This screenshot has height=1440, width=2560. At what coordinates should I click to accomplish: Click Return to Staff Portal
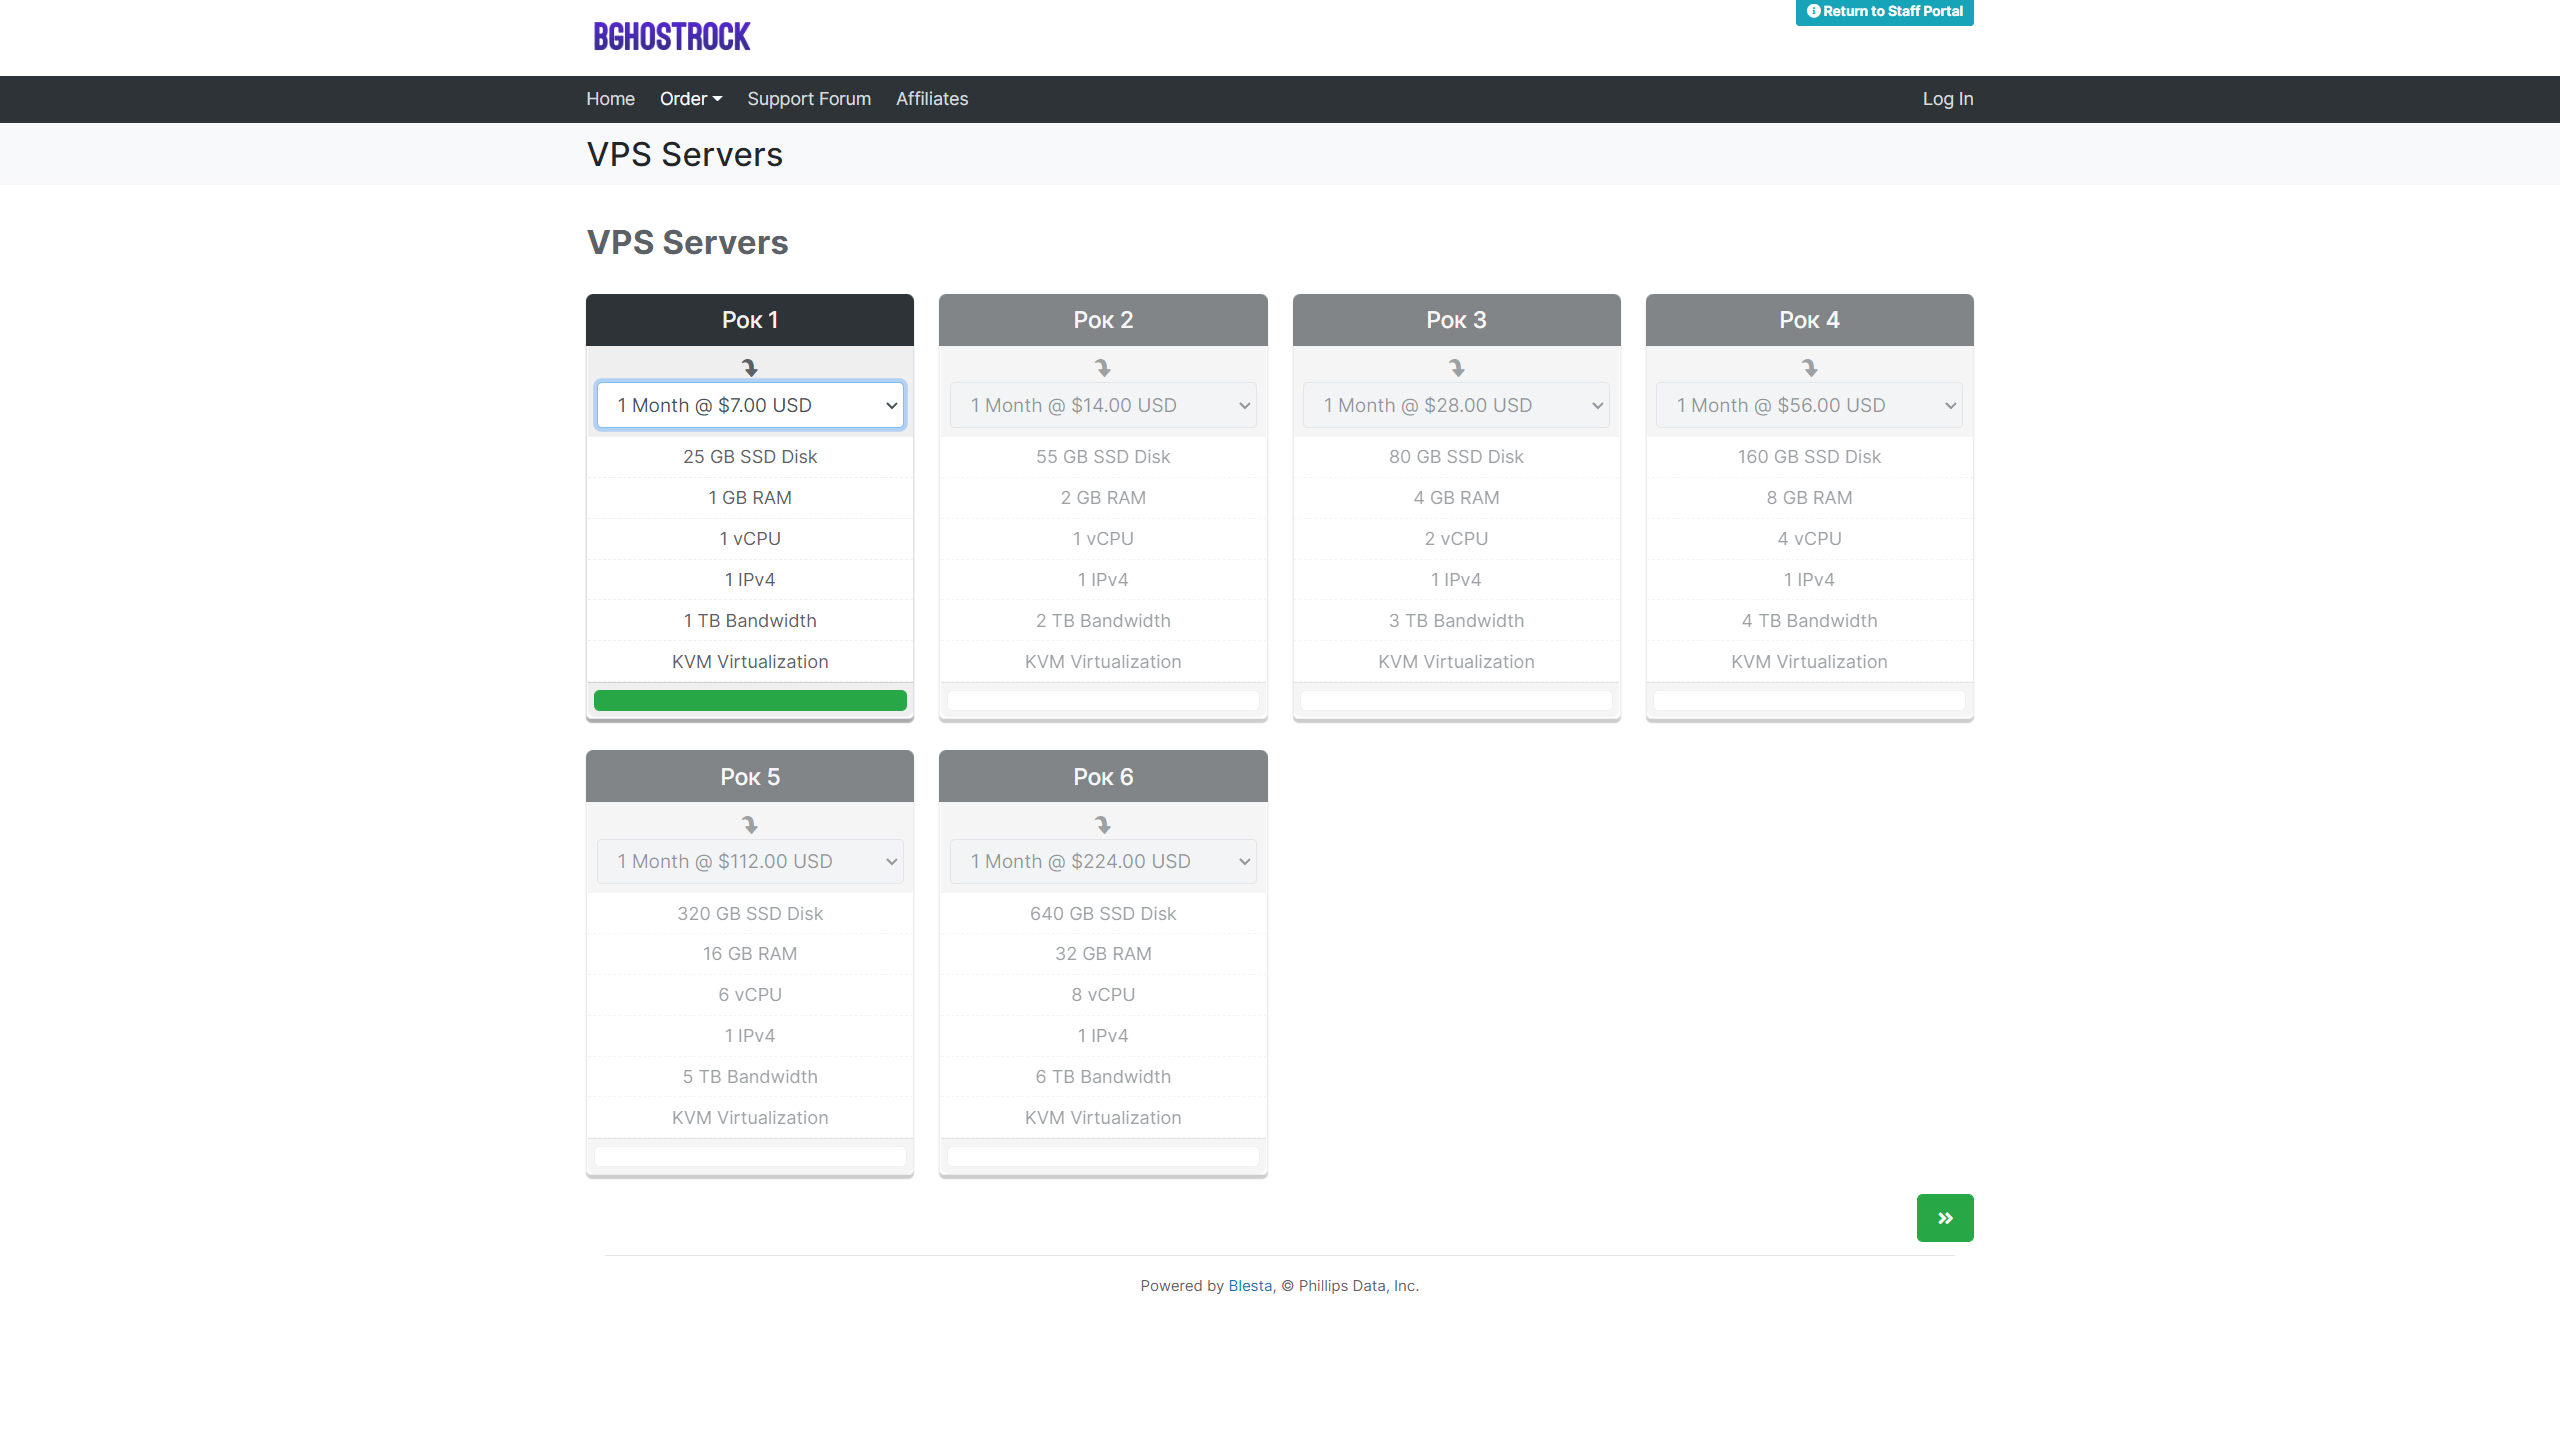pos(1885,12)
